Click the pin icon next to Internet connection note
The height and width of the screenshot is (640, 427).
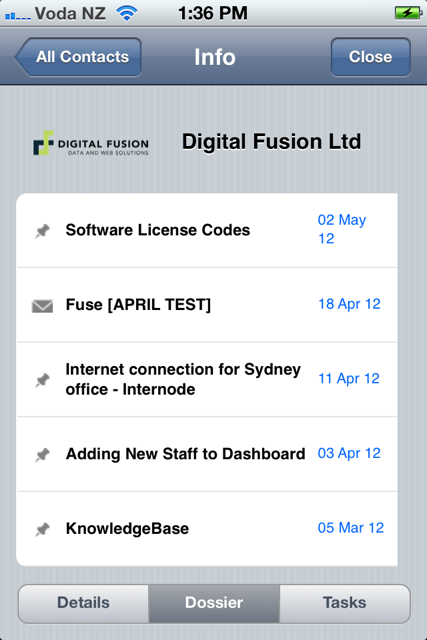(42, 380)
